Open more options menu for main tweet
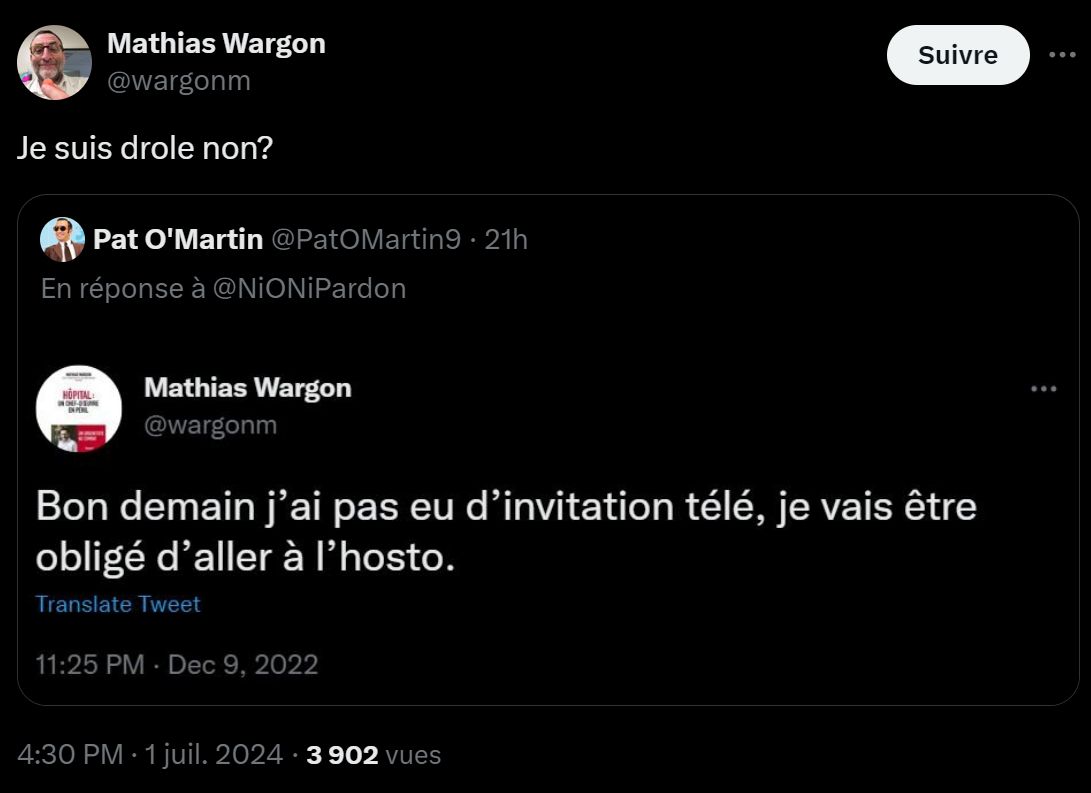 (1061, 55)
